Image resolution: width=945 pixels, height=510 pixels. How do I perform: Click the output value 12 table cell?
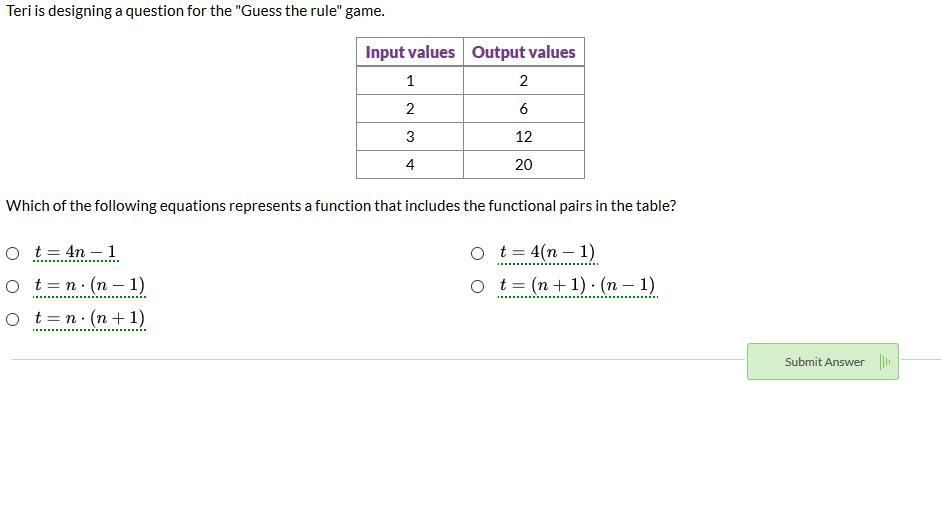[x=524, y=137]
